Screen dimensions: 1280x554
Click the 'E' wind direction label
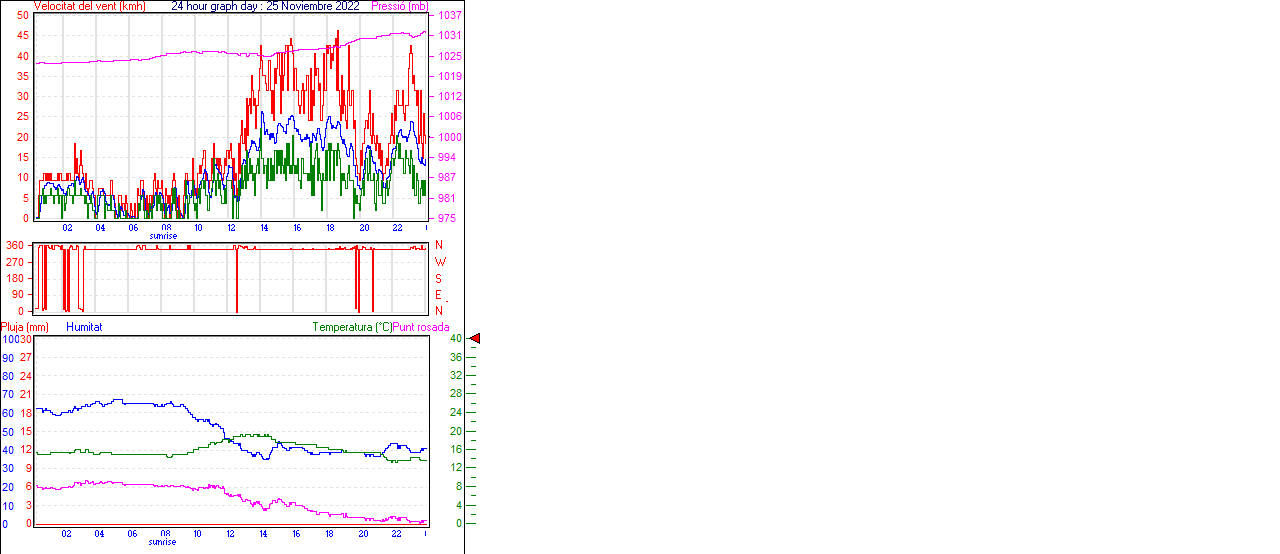(438, 295)
